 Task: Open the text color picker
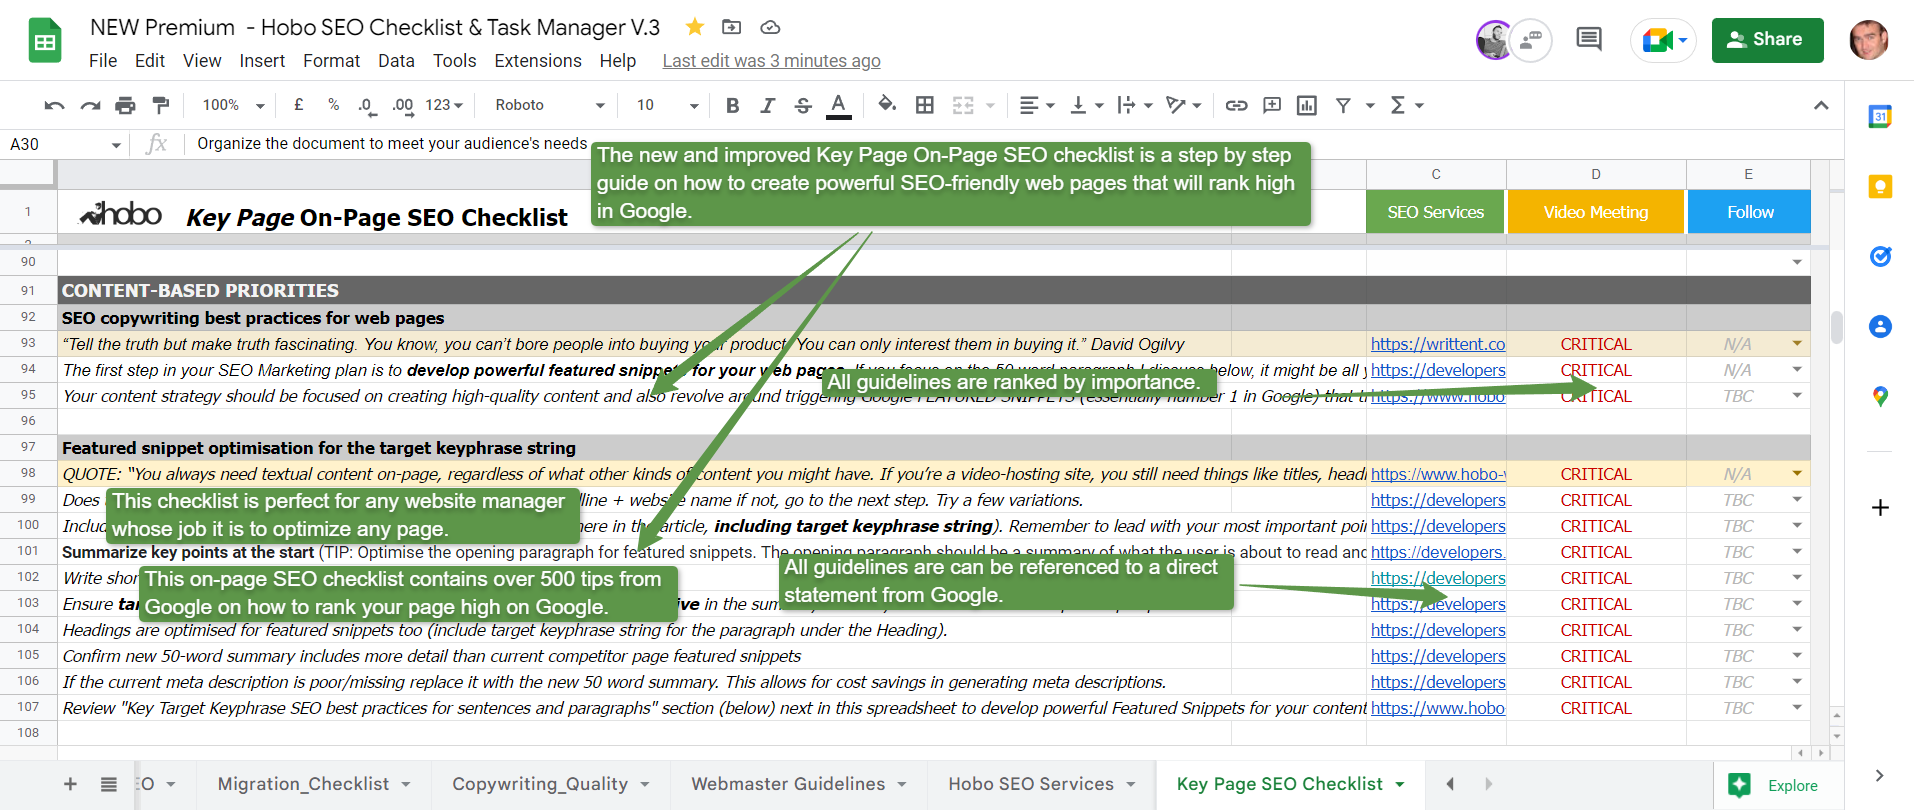[839, 105]
